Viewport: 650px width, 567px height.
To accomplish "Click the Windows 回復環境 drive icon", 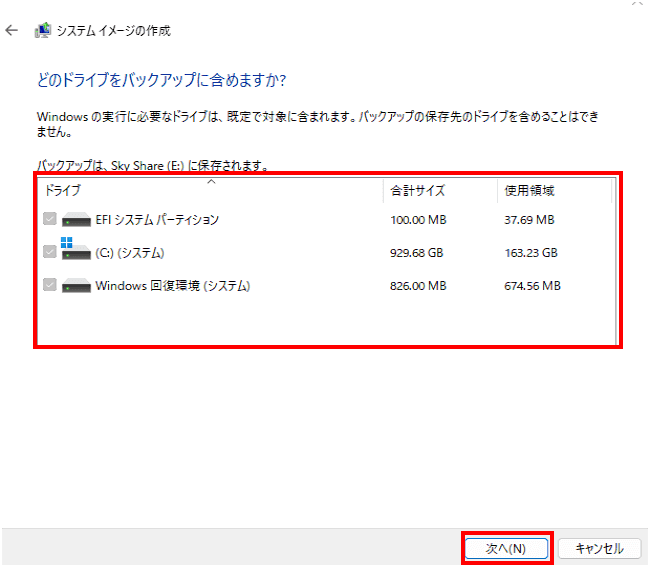I will [x=76, y=286].
